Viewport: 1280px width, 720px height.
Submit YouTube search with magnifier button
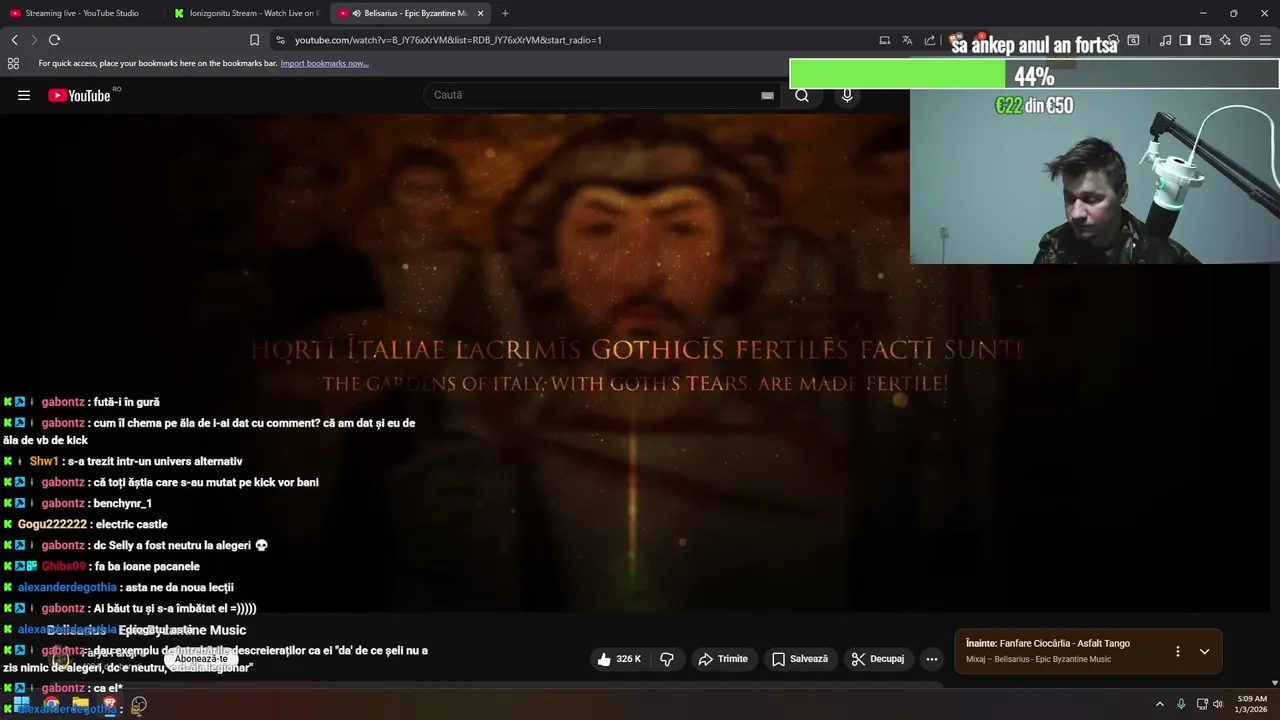(x=802, y=95)
